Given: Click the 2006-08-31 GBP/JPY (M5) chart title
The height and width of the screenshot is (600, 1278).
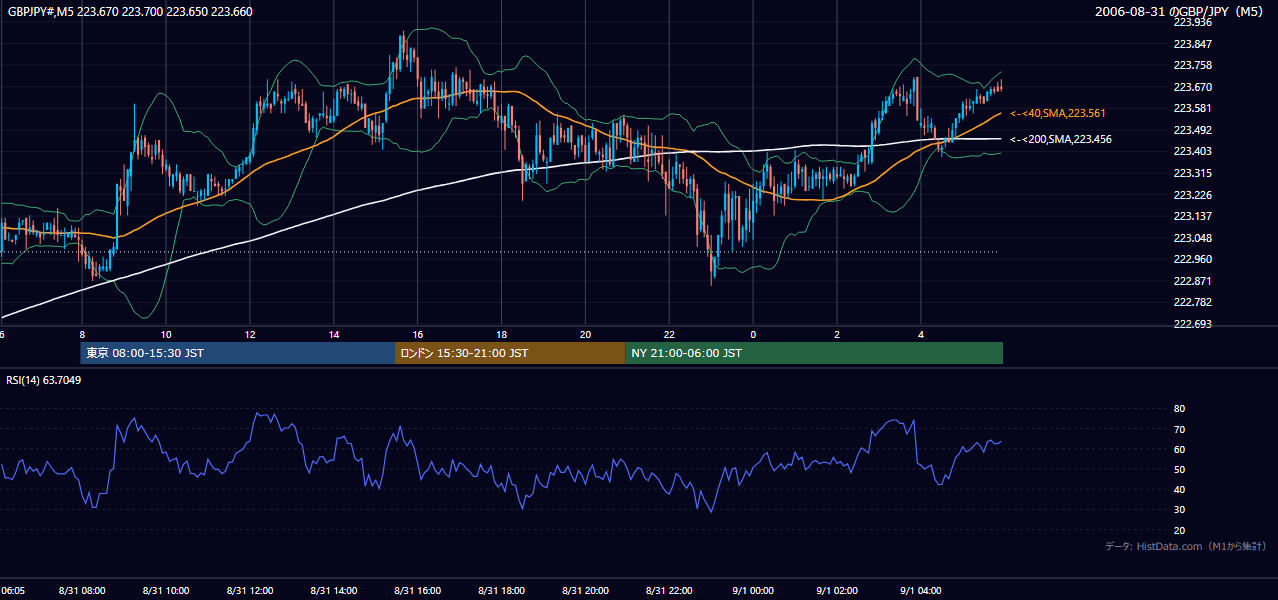Looking at the screenshot, I should pos(1181,12).
